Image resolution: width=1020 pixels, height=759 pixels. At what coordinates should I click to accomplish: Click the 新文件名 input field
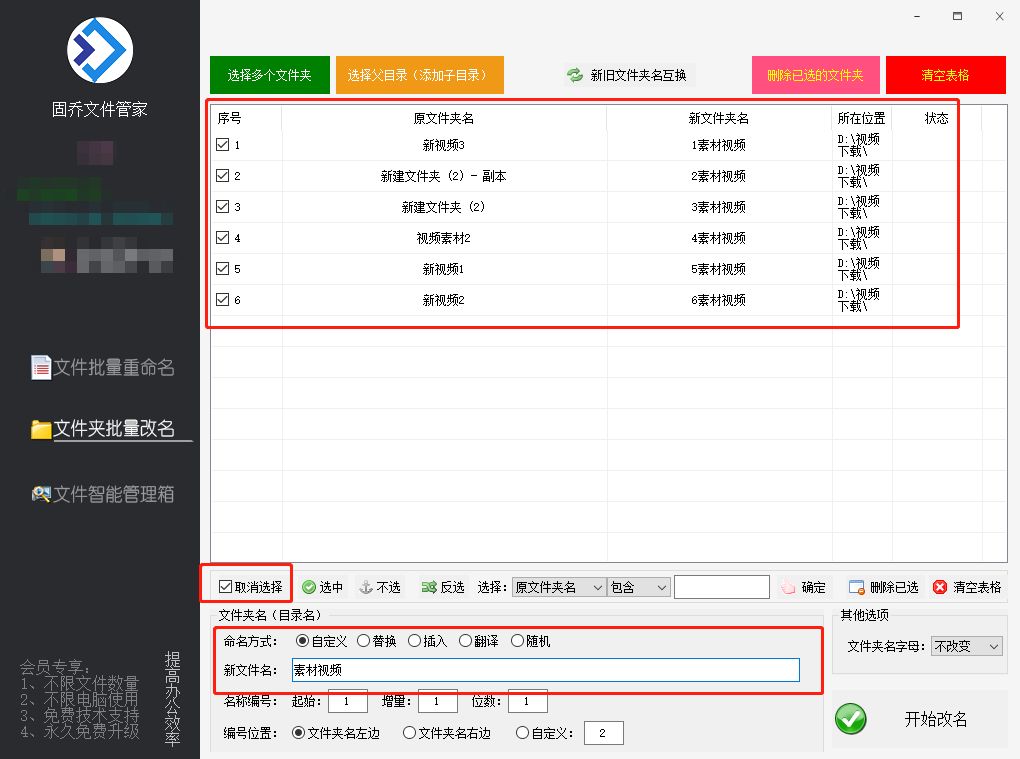click(x=545, y=670)
